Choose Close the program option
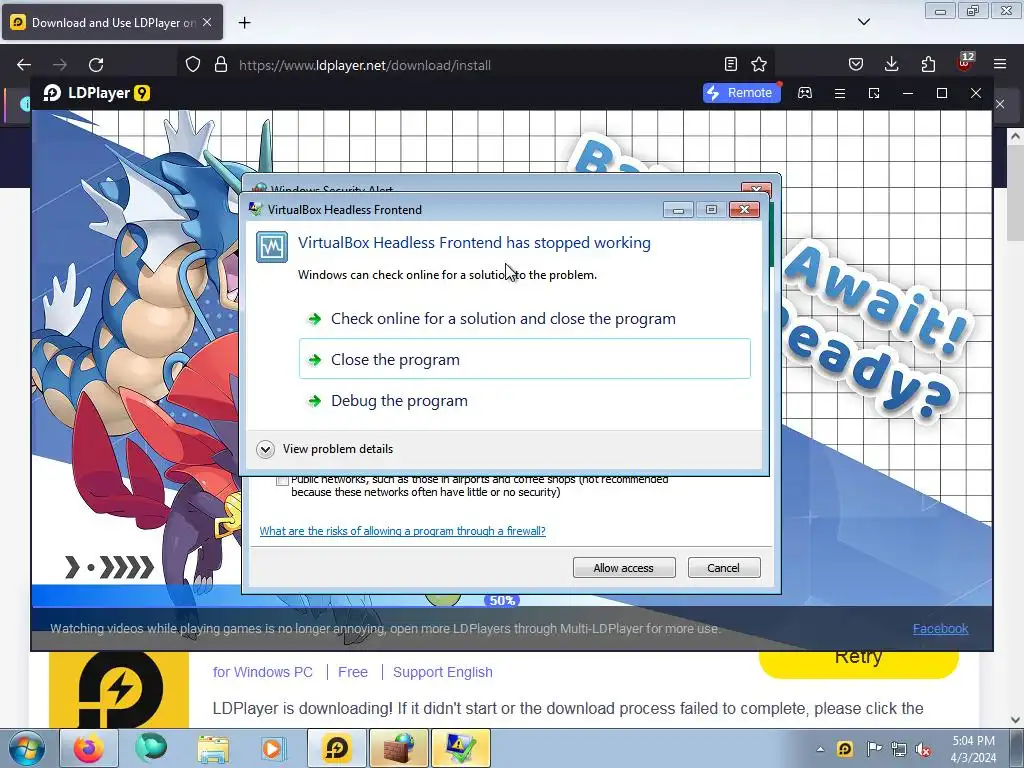 [524, 359]
